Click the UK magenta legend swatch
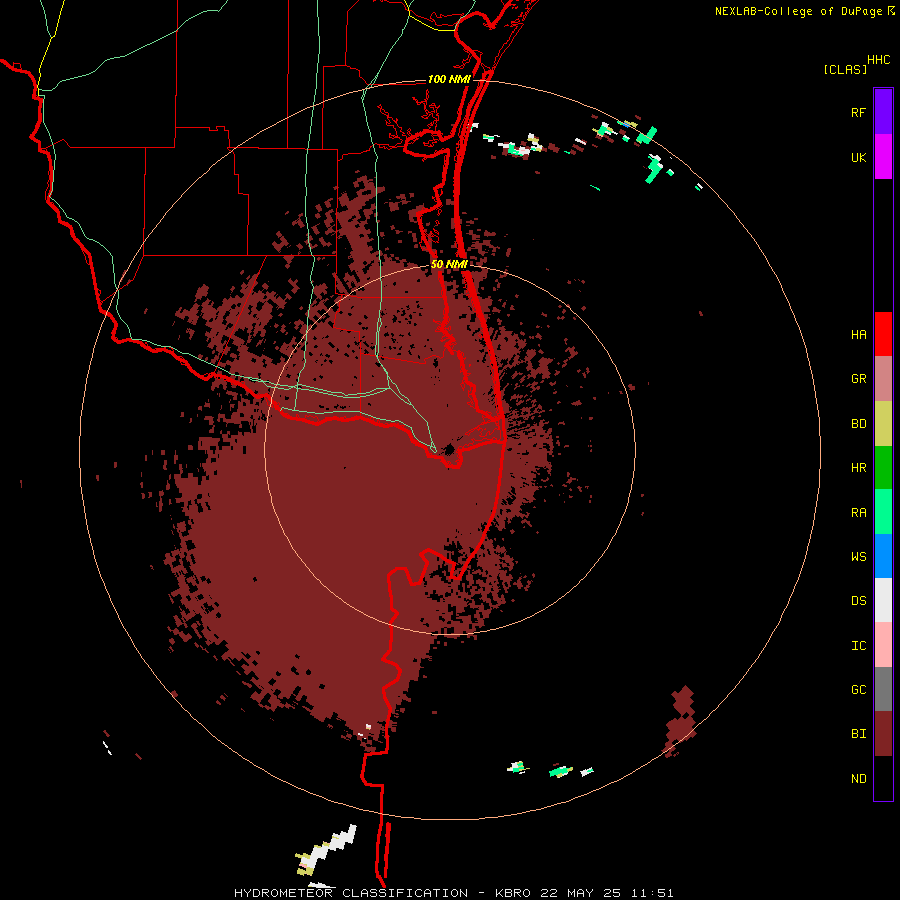 tap(883, 157)
